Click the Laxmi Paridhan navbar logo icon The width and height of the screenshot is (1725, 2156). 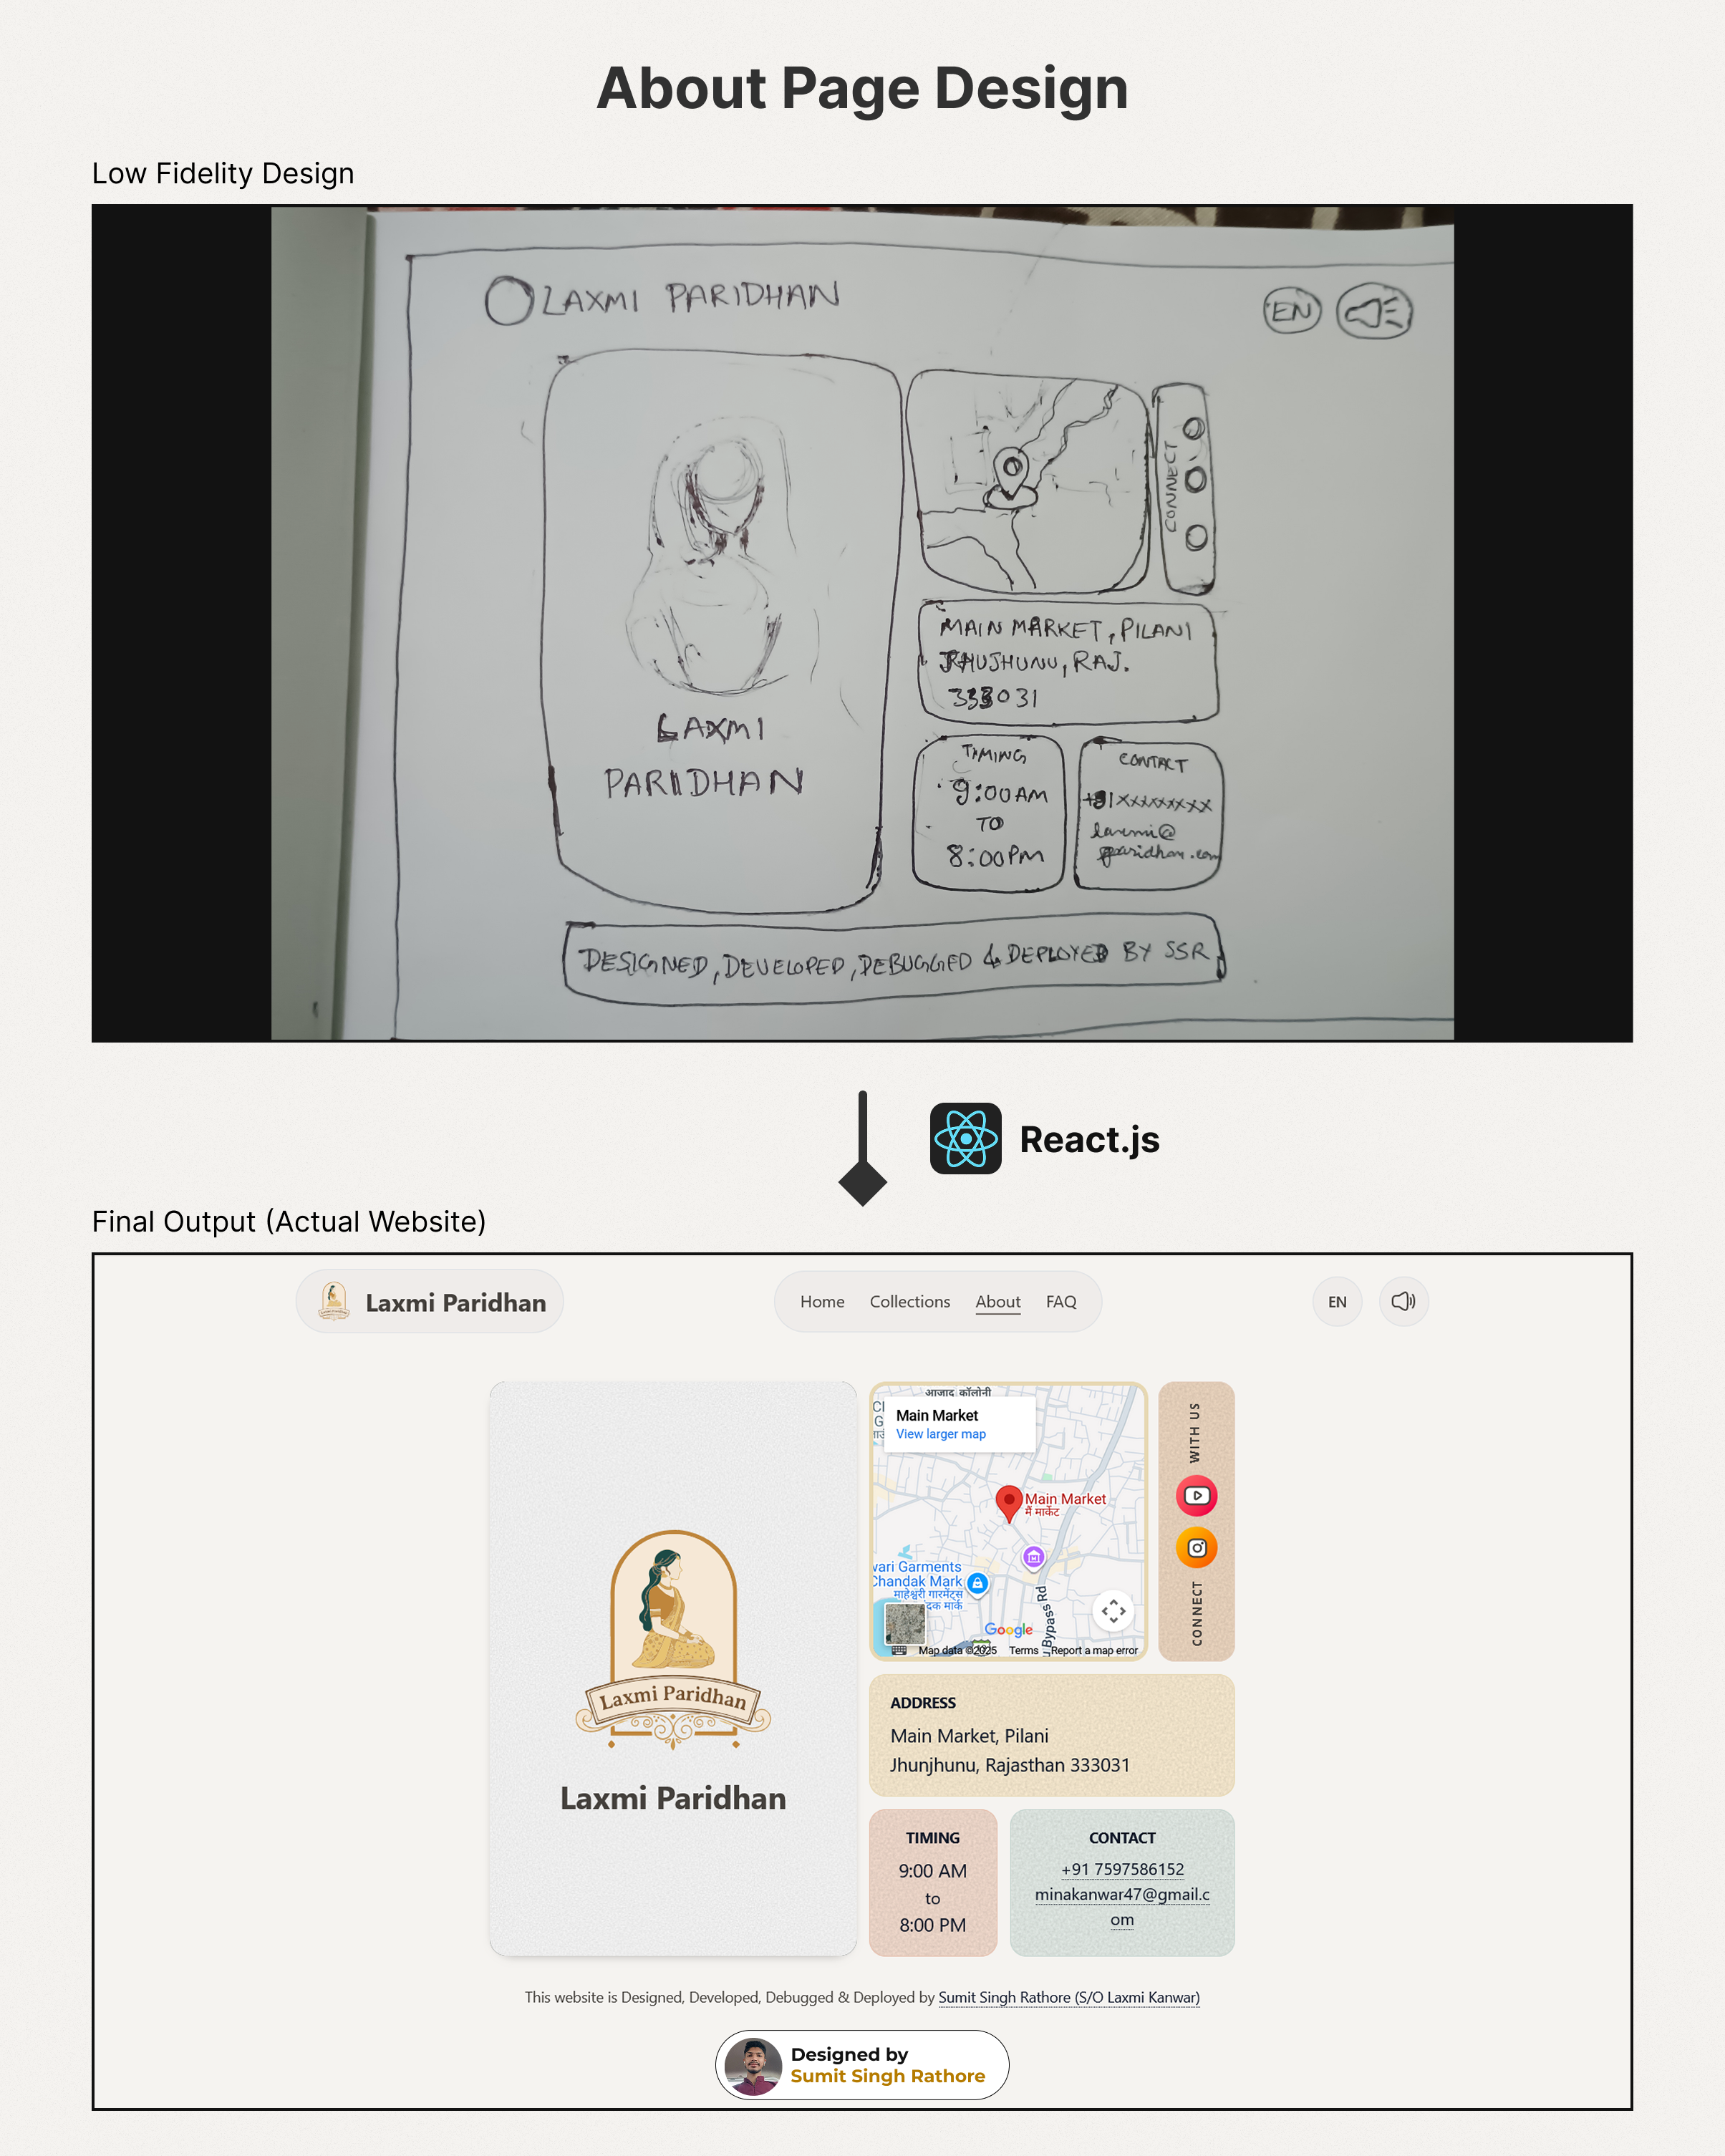334,1301
